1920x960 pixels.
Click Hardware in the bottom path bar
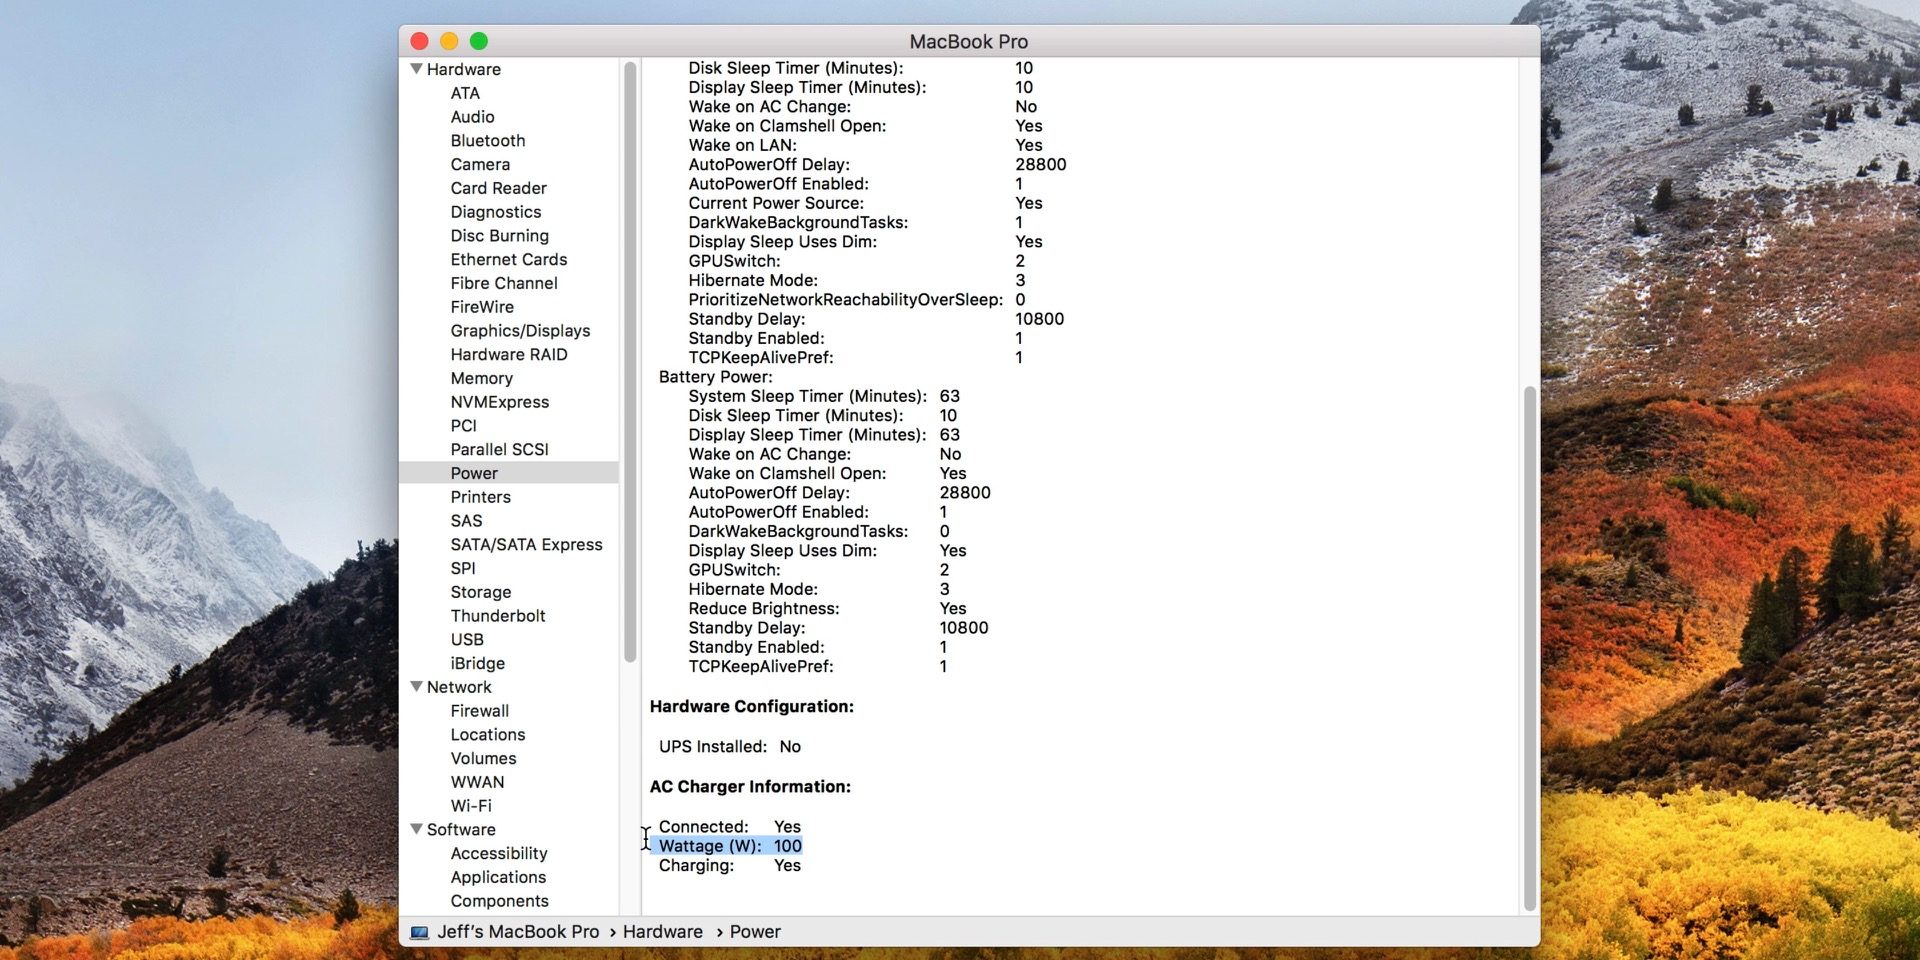tap(662, 932)
